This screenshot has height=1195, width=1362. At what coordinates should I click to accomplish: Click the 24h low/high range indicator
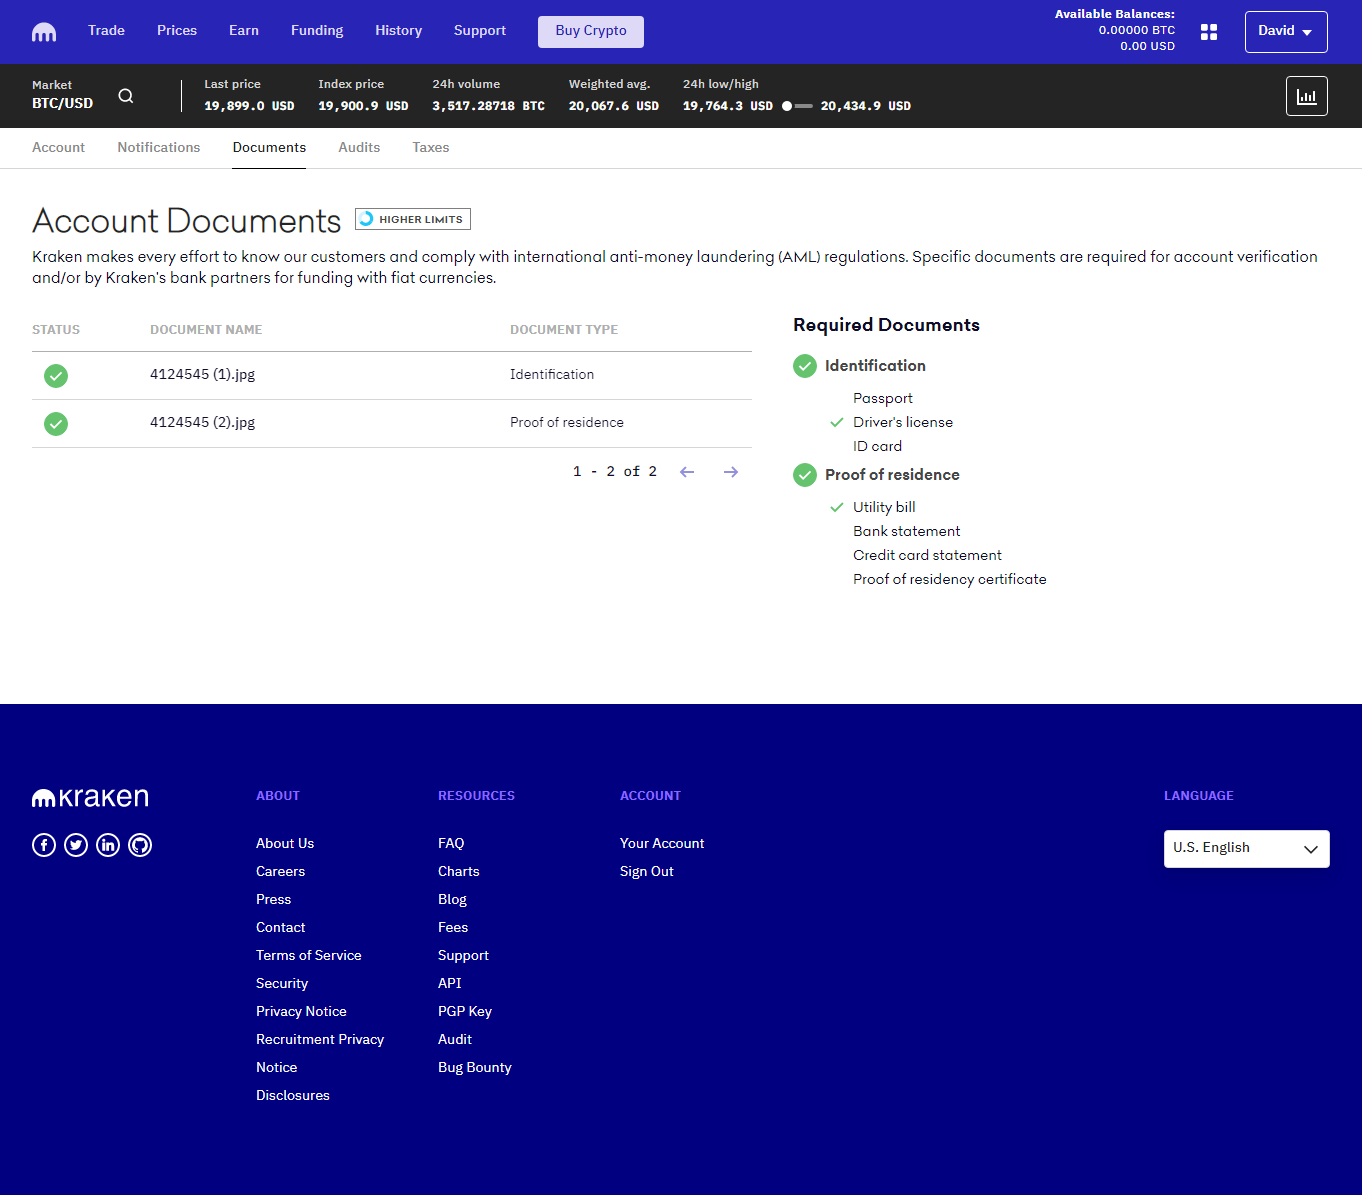pos(797,106)
